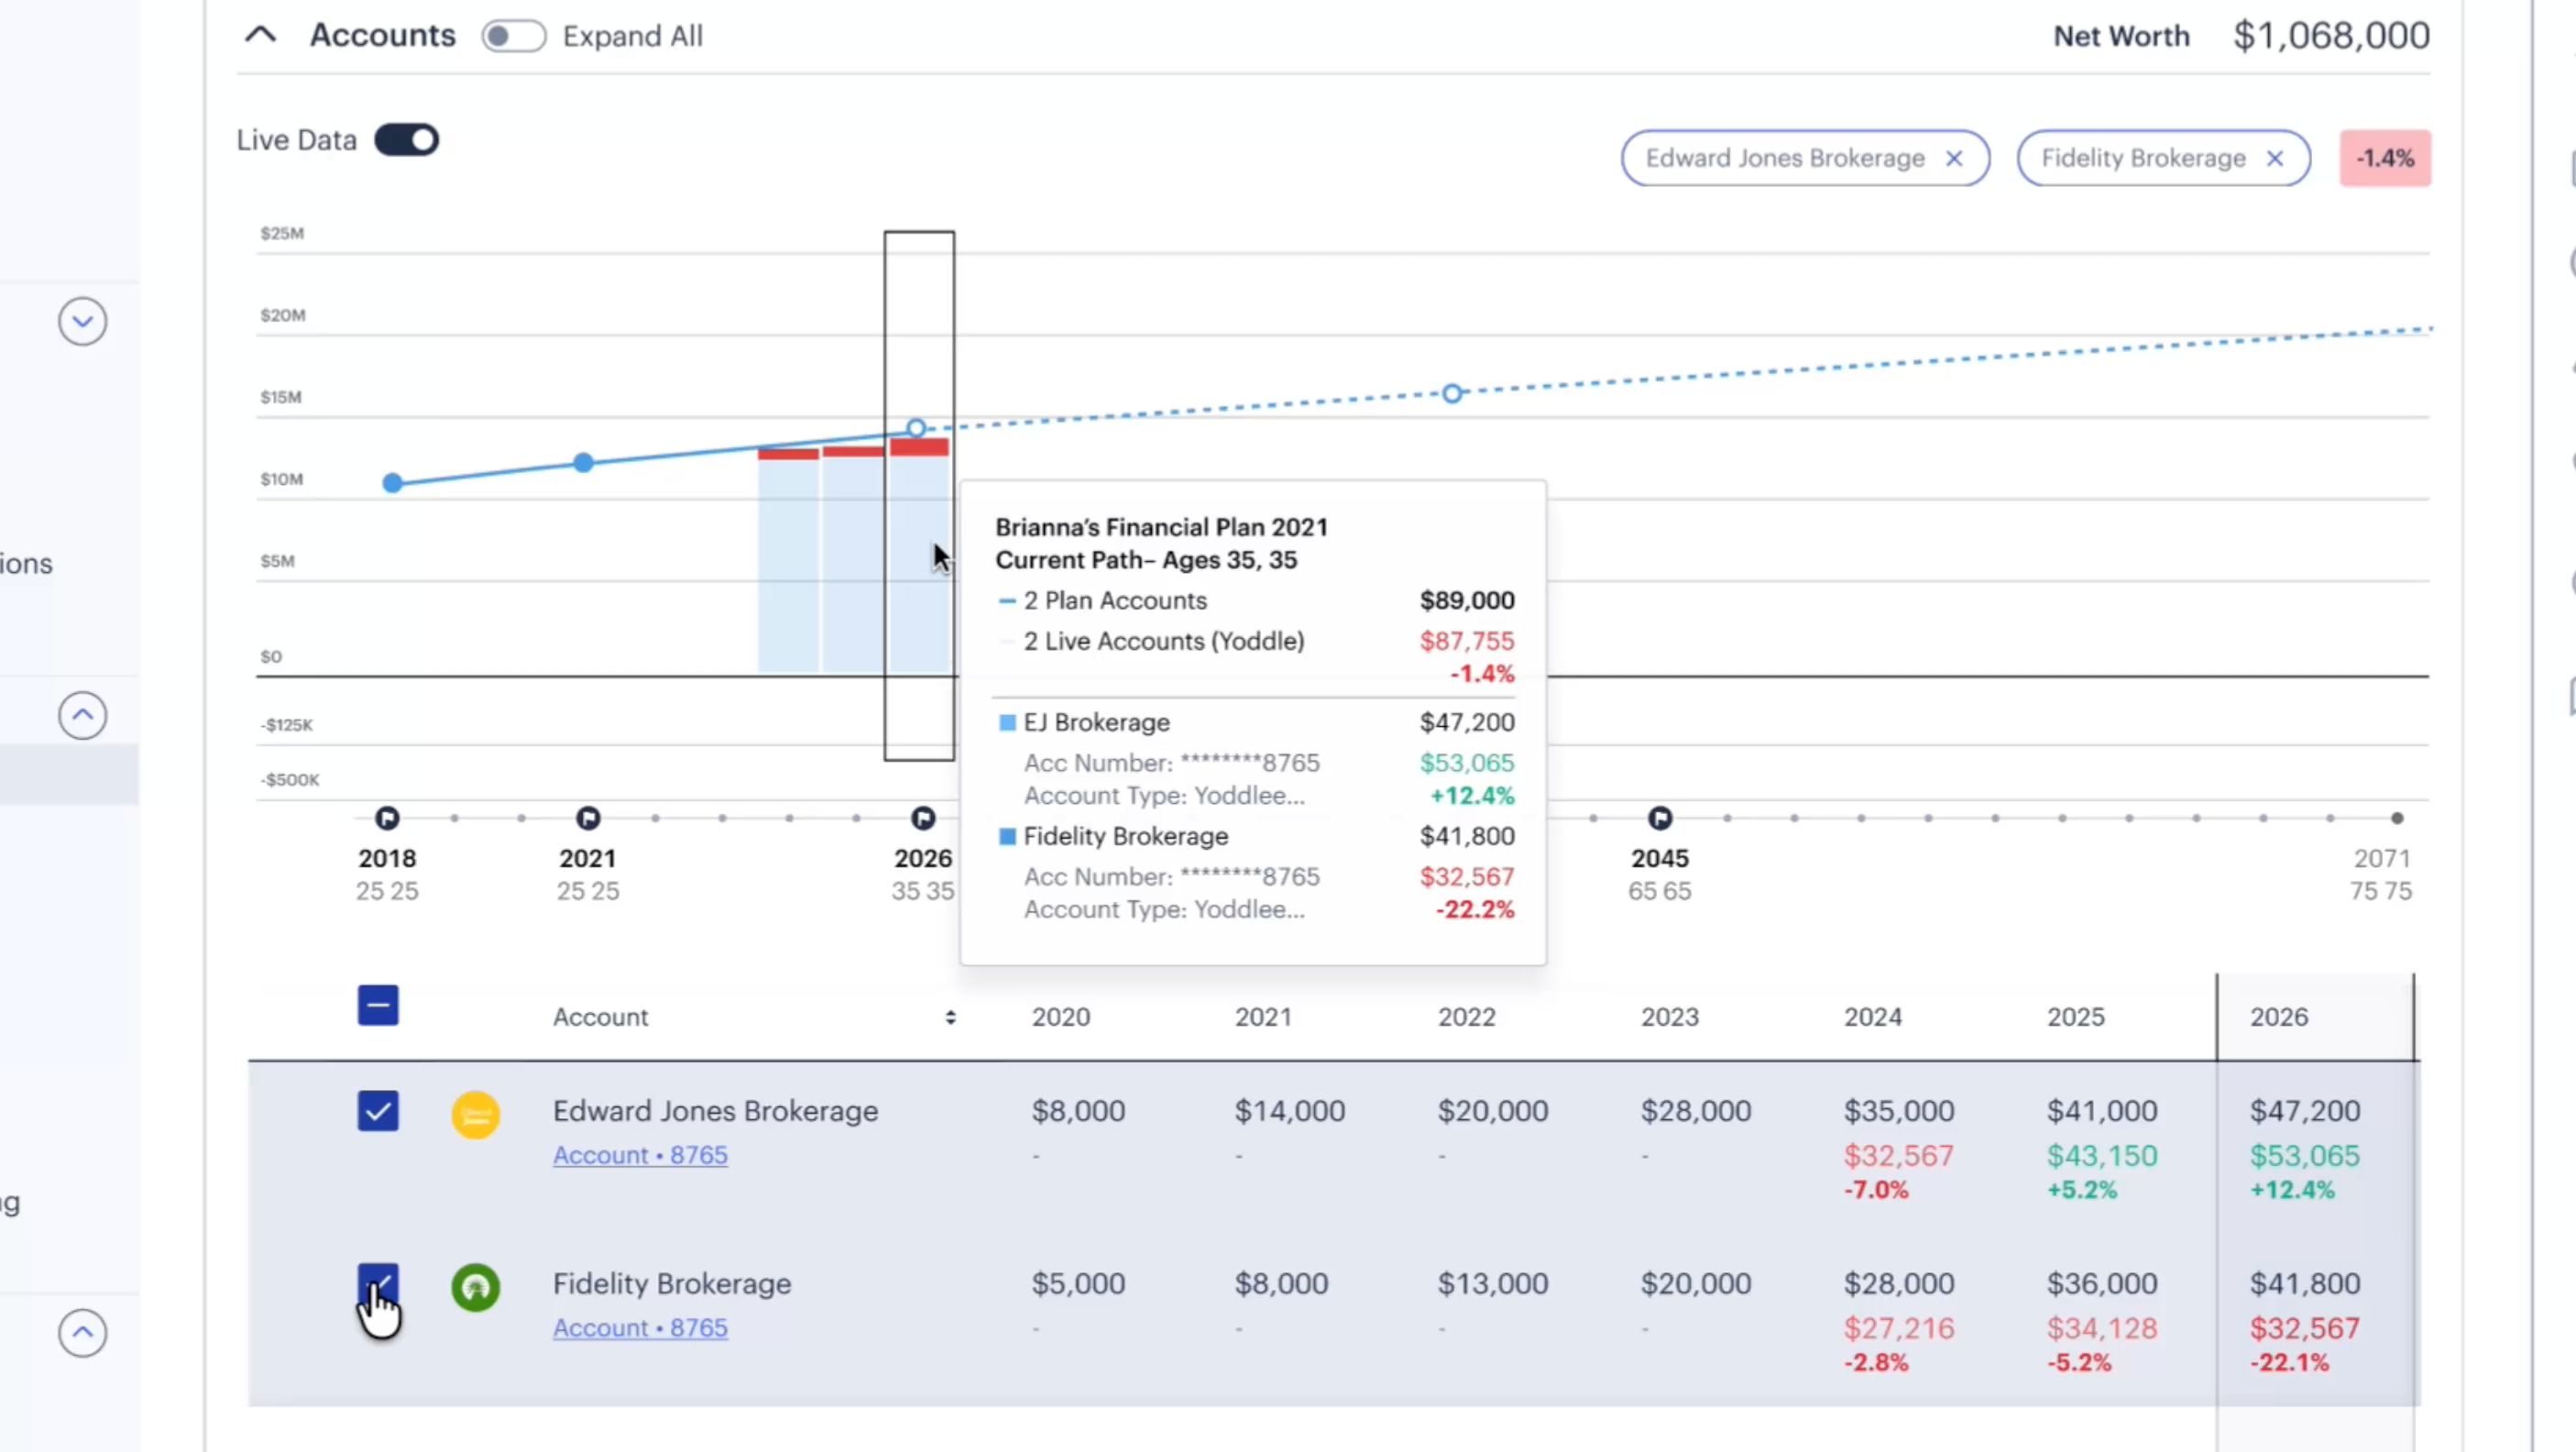Open Fidelity Brokerage Account 8765 link

(640, 1328)
